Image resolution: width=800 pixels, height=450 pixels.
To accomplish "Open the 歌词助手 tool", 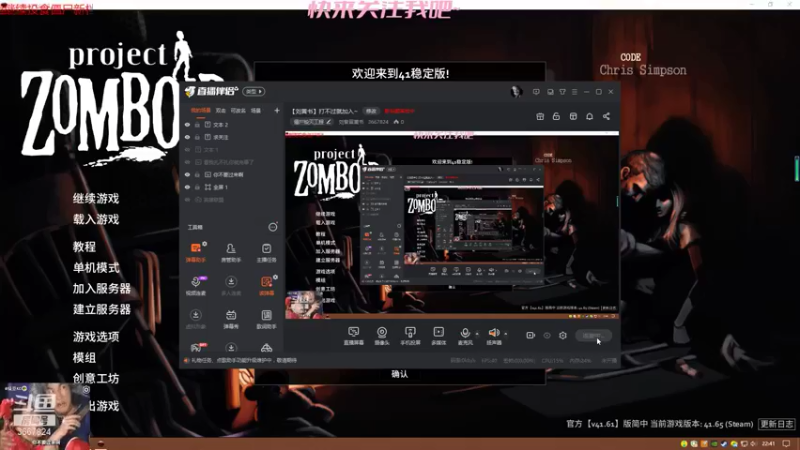I will coord(266,318).
